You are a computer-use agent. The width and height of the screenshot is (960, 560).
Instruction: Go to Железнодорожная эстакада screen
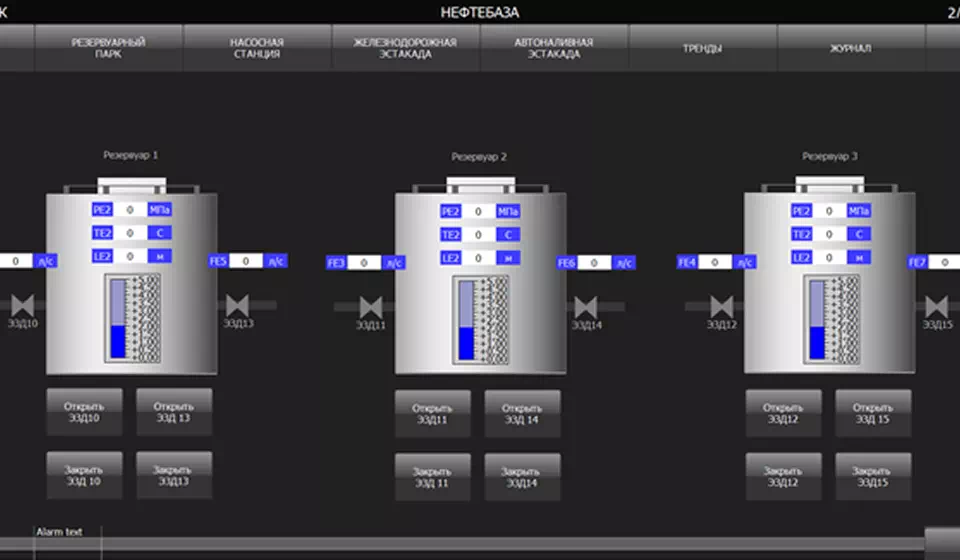click(405, 48)
